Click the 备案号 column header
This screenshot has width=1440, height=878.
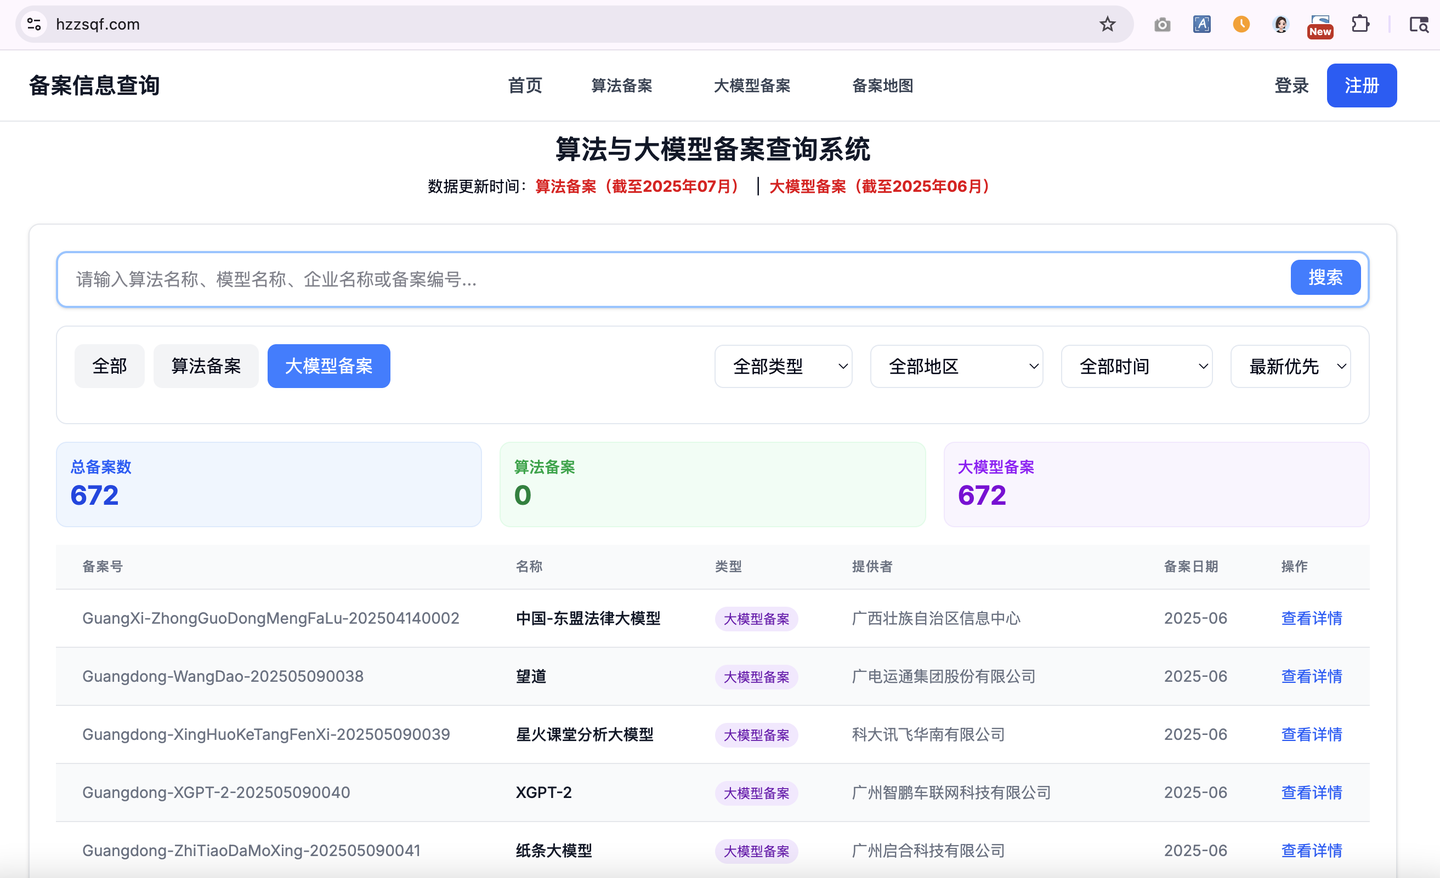(x=102, y=566)
